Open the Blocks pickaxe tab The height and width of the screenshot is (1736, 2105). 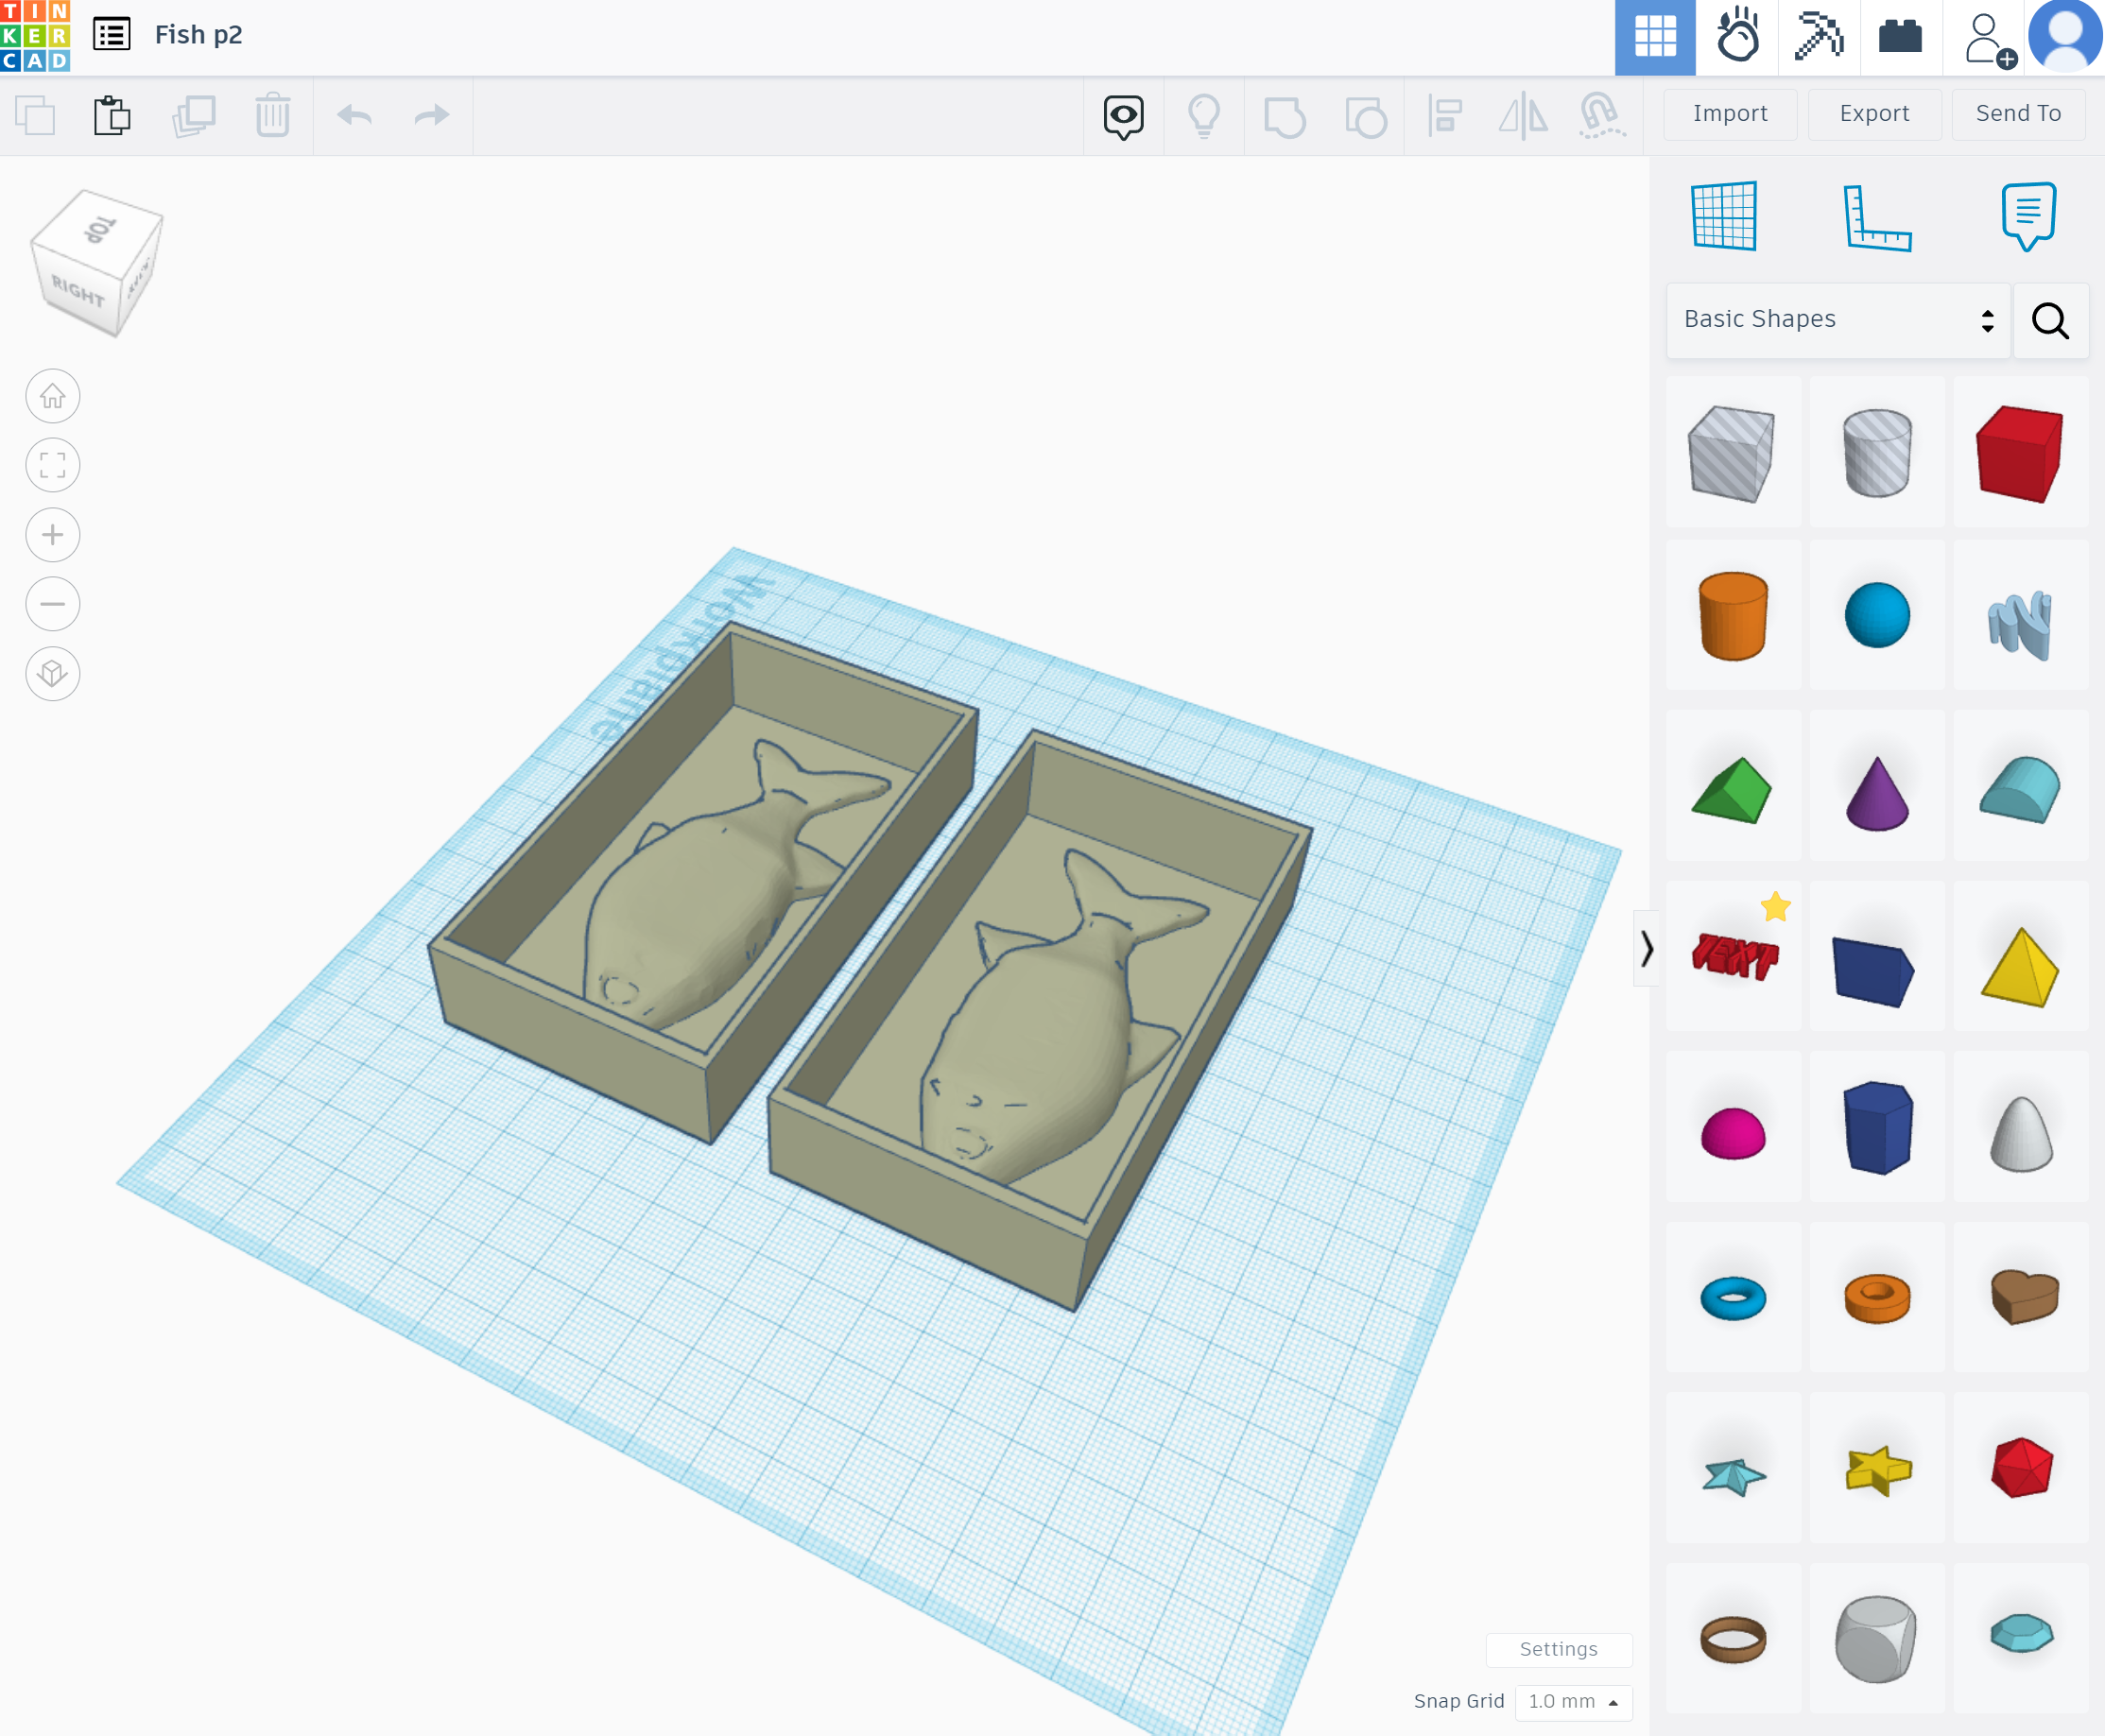tap(1819, 37)
